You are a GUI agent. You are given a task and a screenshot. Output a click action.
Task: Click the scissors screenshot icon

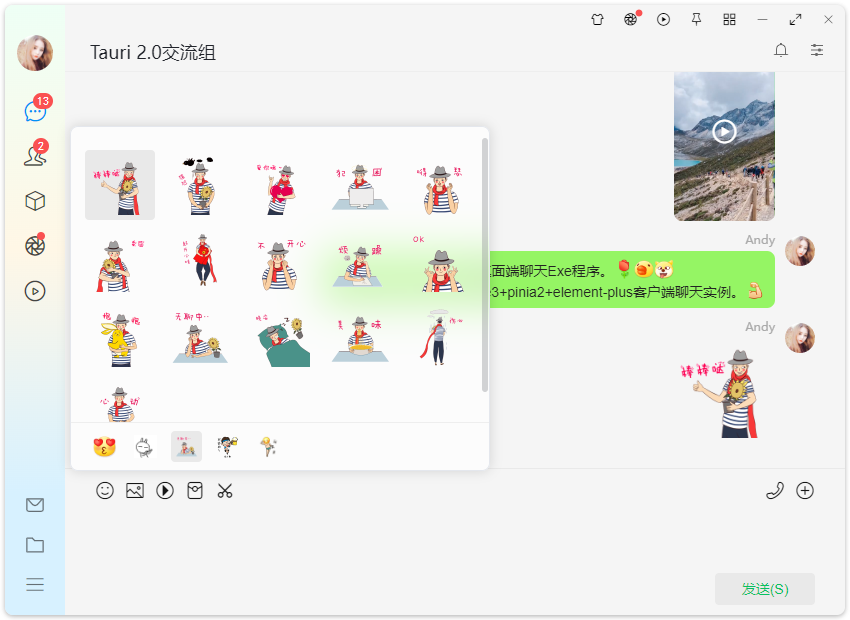225,491
